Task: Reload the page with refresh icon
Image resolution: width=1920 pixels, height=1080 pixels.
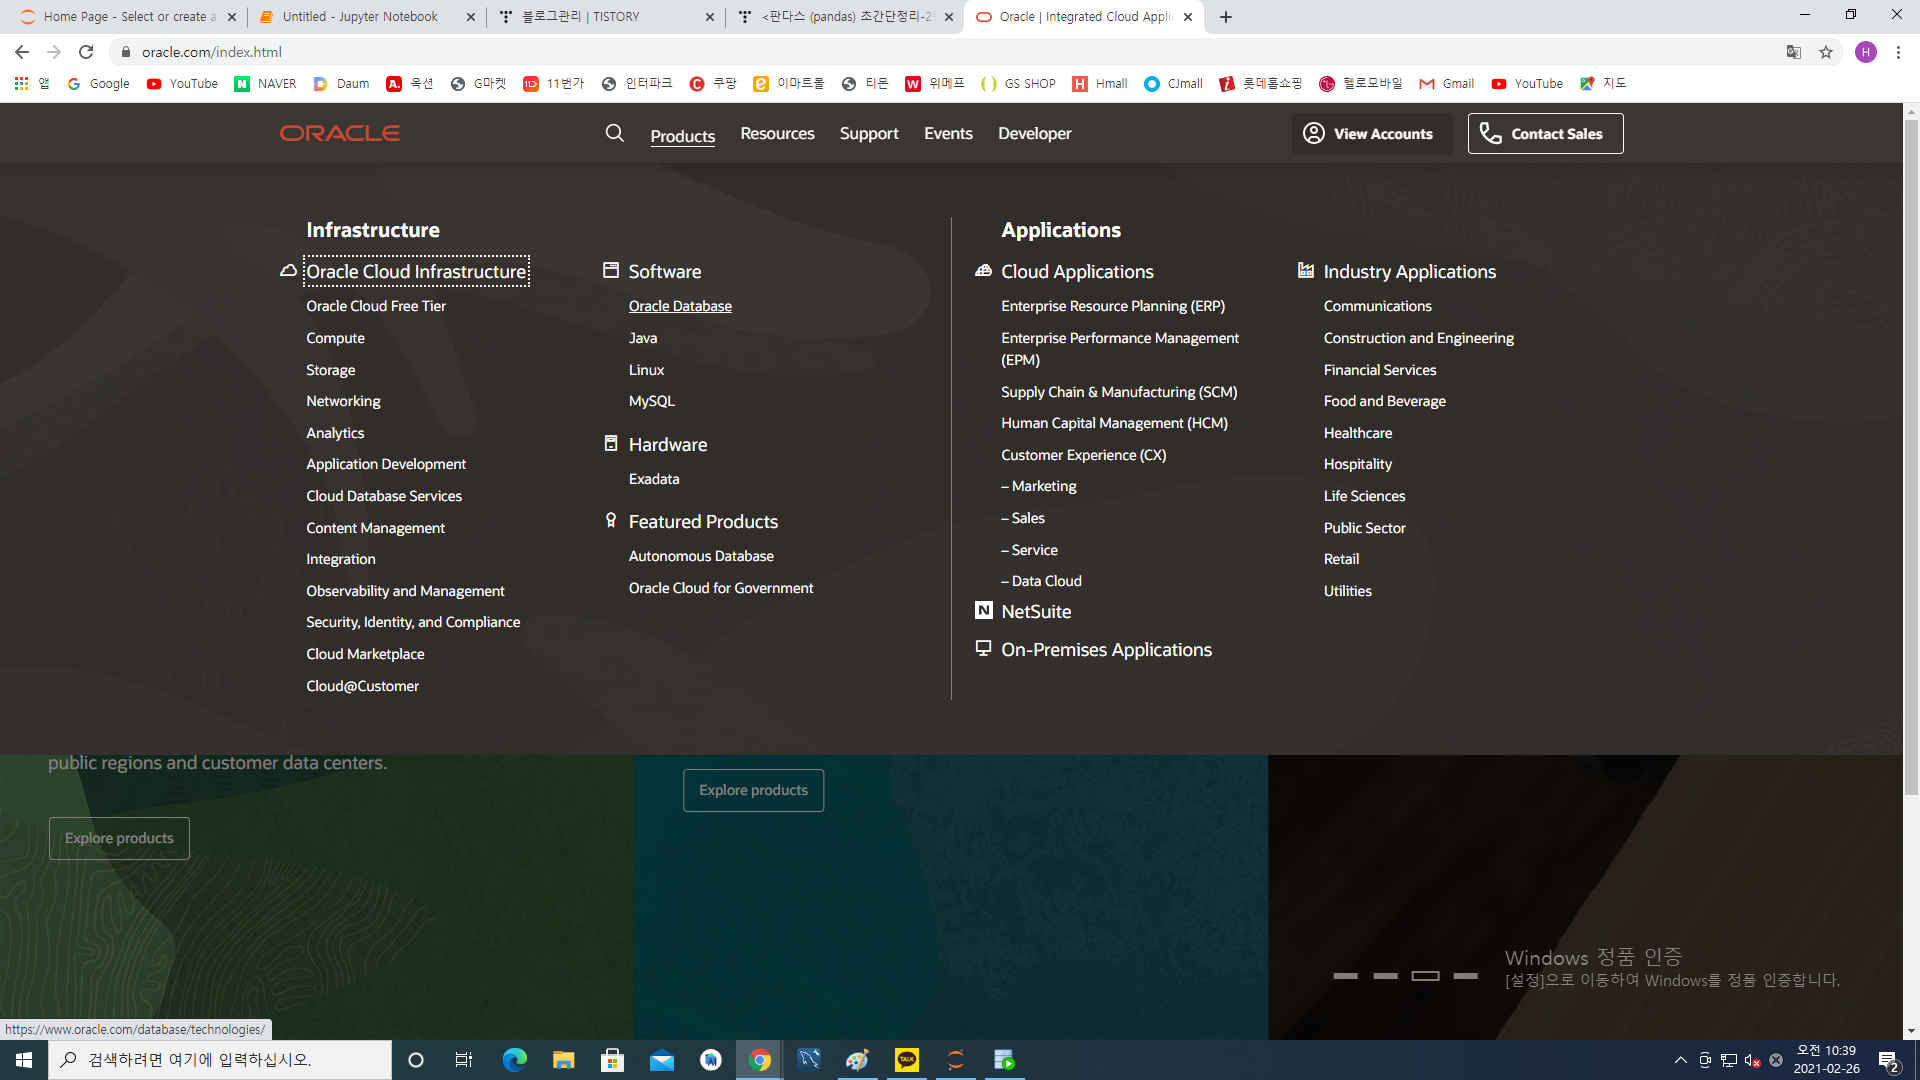Action: tap(86, 52)
